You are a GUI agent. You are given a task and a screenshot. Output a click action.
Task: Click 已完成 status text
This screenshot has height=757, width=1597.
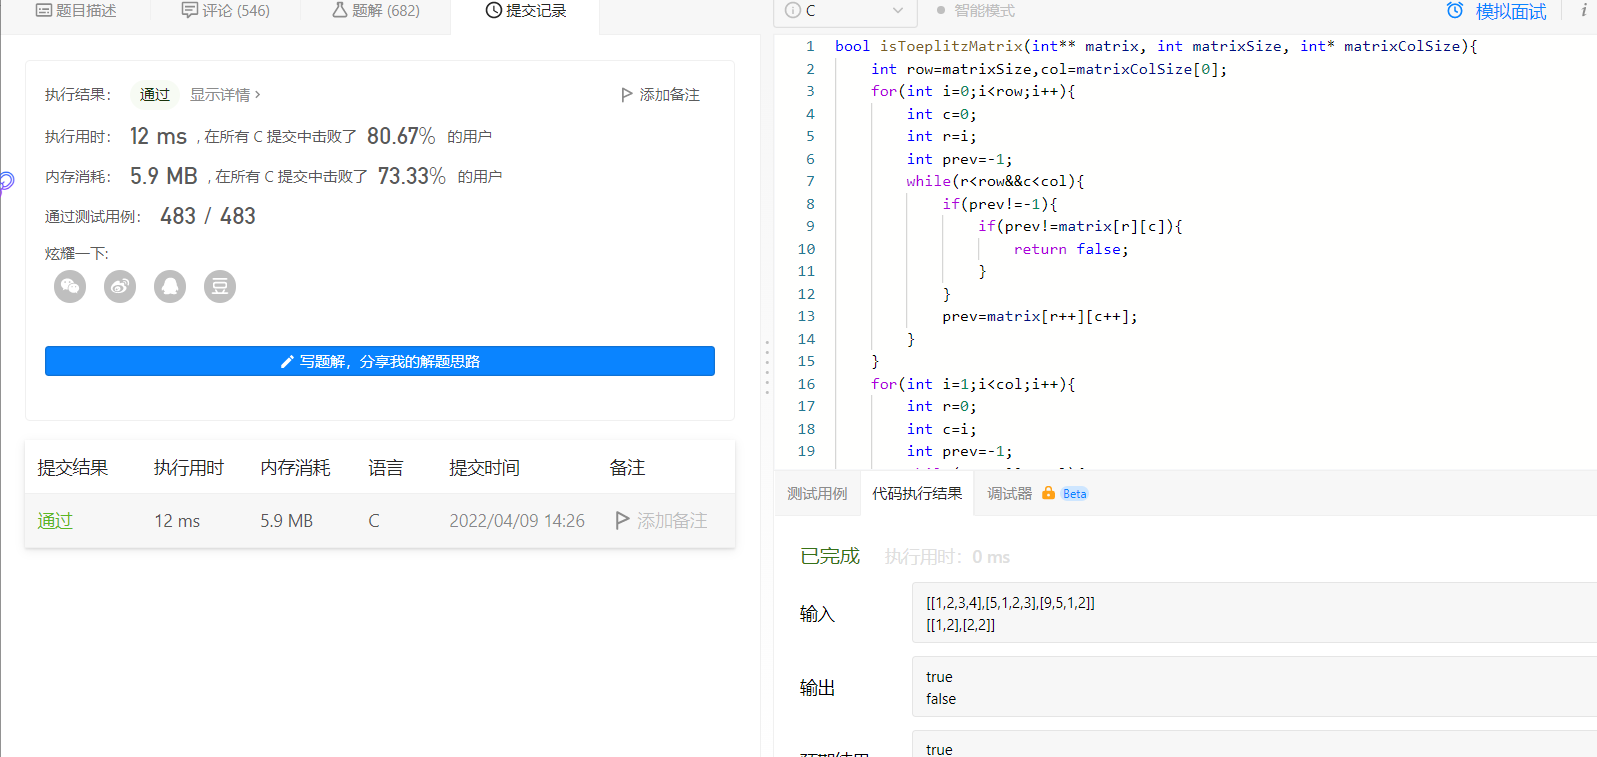click(x=830, y=556)
